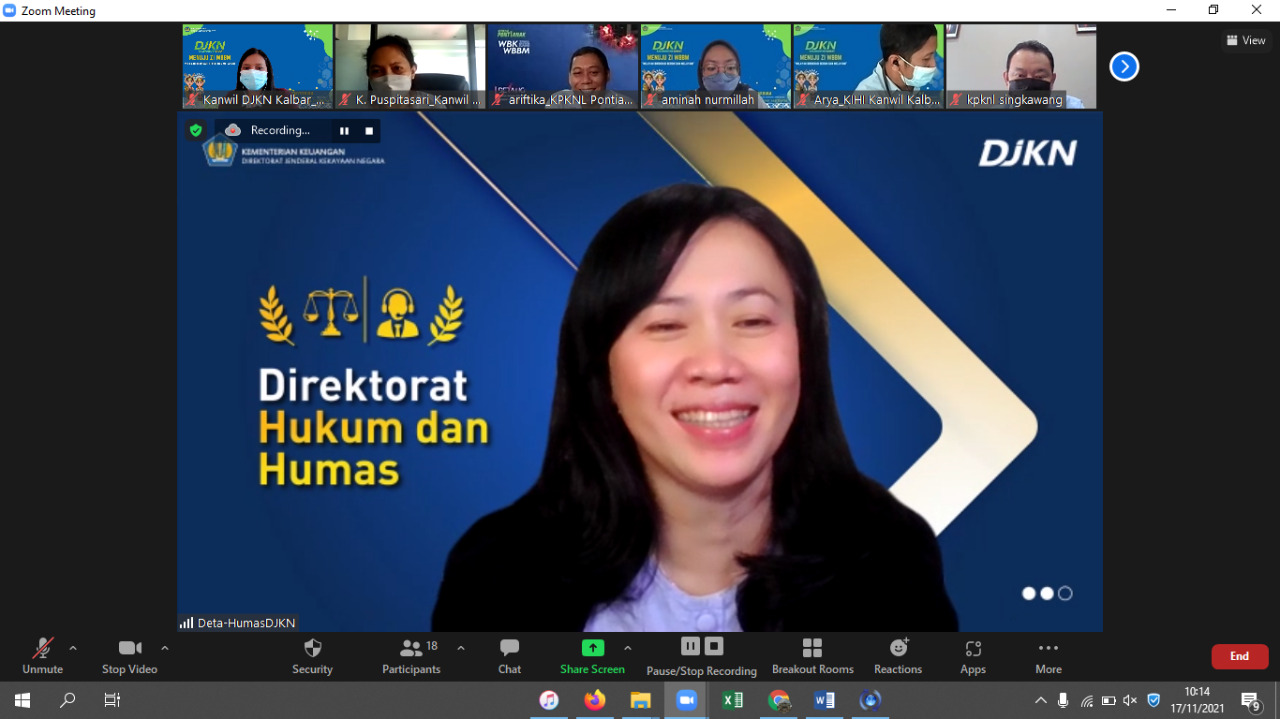Switch to Zoom taskbar icon
Screen dimensions: 1280x719
(x=687, y=700)
